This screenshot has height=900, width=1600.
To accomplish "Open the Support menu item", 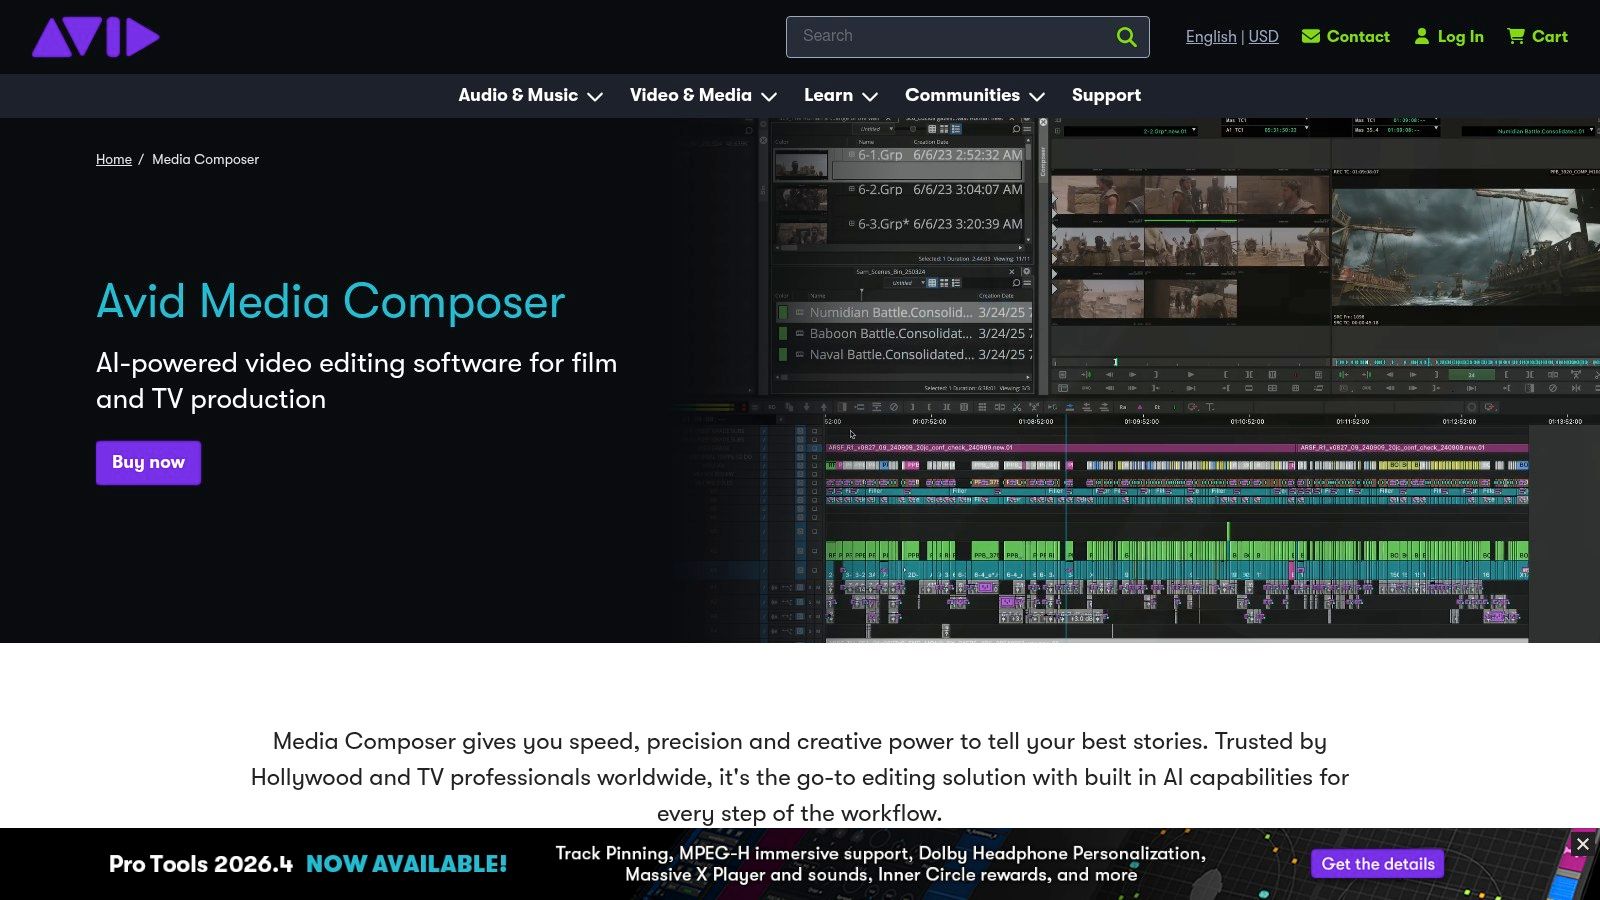I will 1106,95.
